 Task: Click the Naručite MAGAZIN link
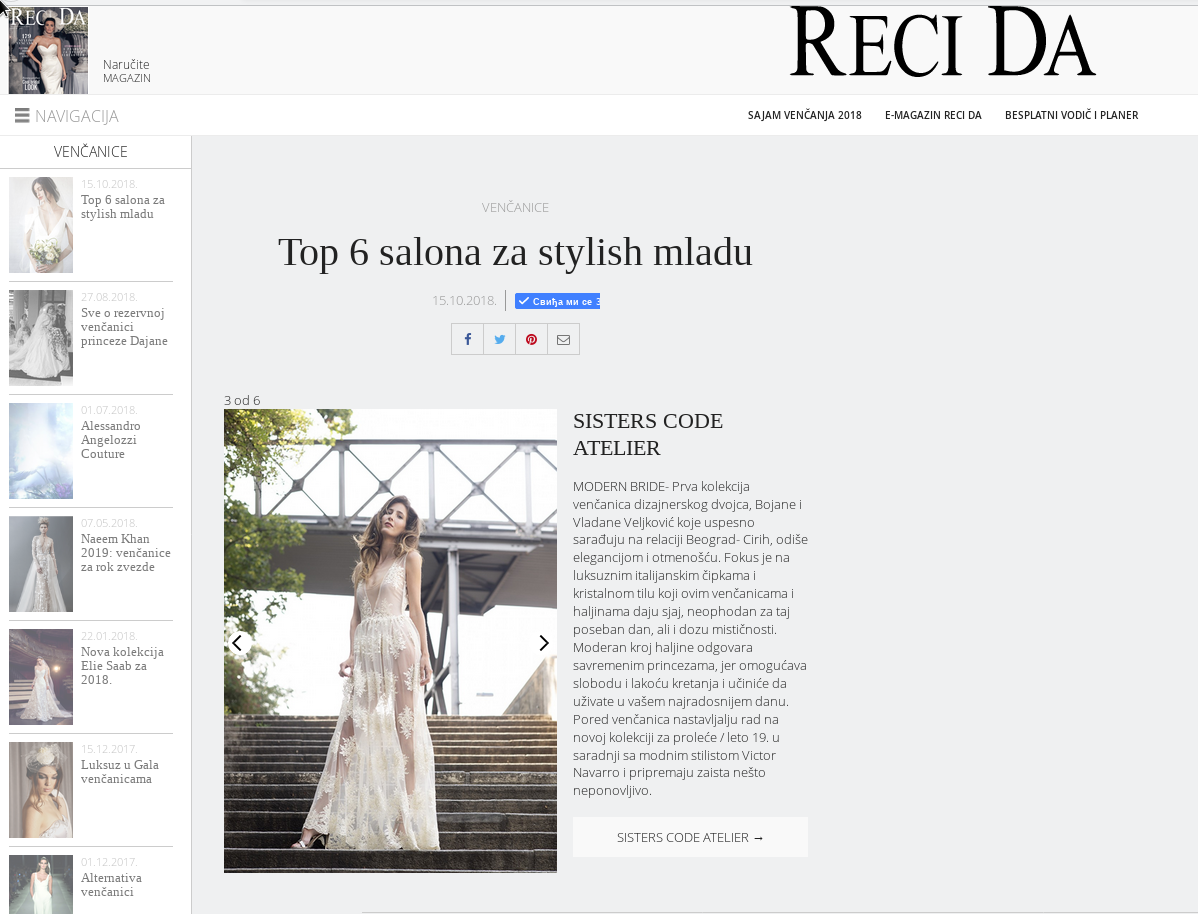(x=127, y=71)
